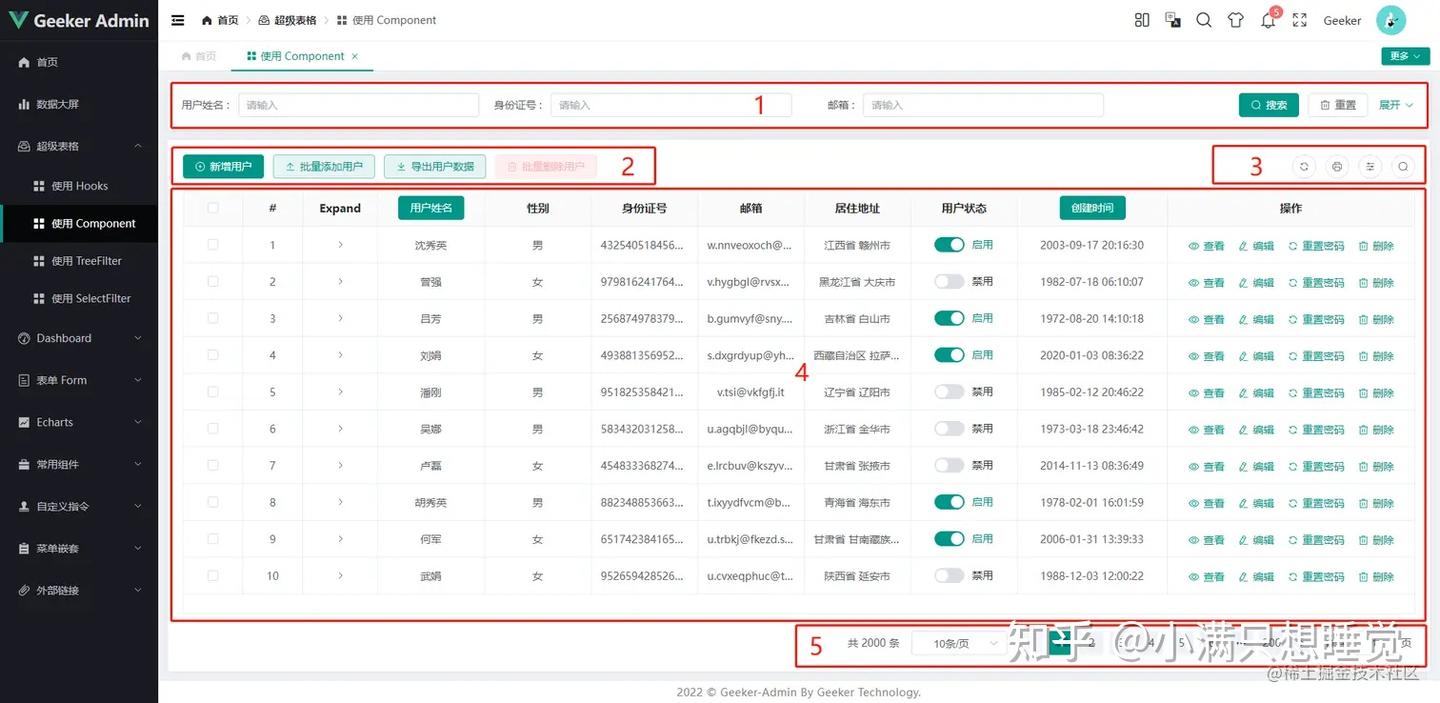Open the notification bell with badge 5
1440x703 pixels.
click(x=1268, y=21)
